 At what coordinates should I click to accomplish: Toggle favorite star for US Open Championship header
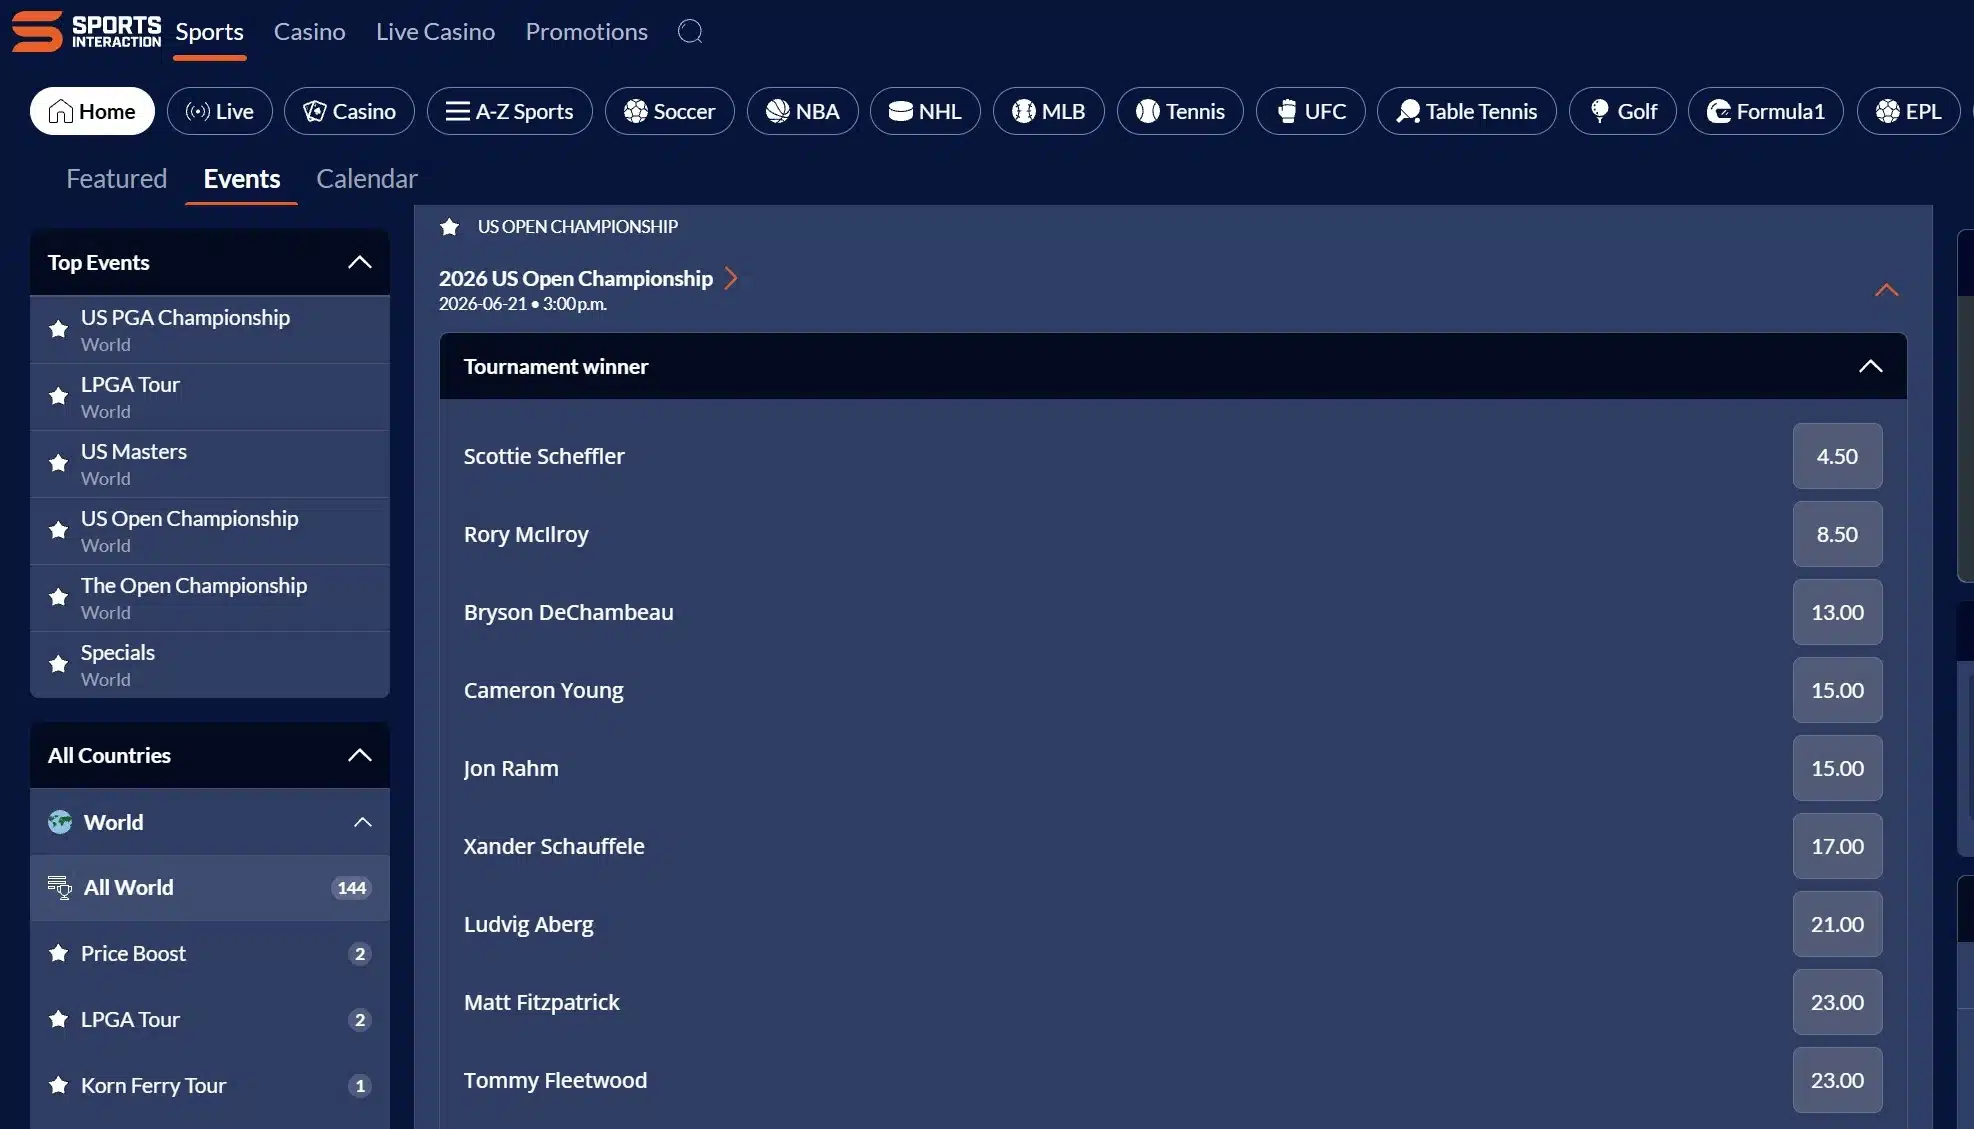pos(449,227)
